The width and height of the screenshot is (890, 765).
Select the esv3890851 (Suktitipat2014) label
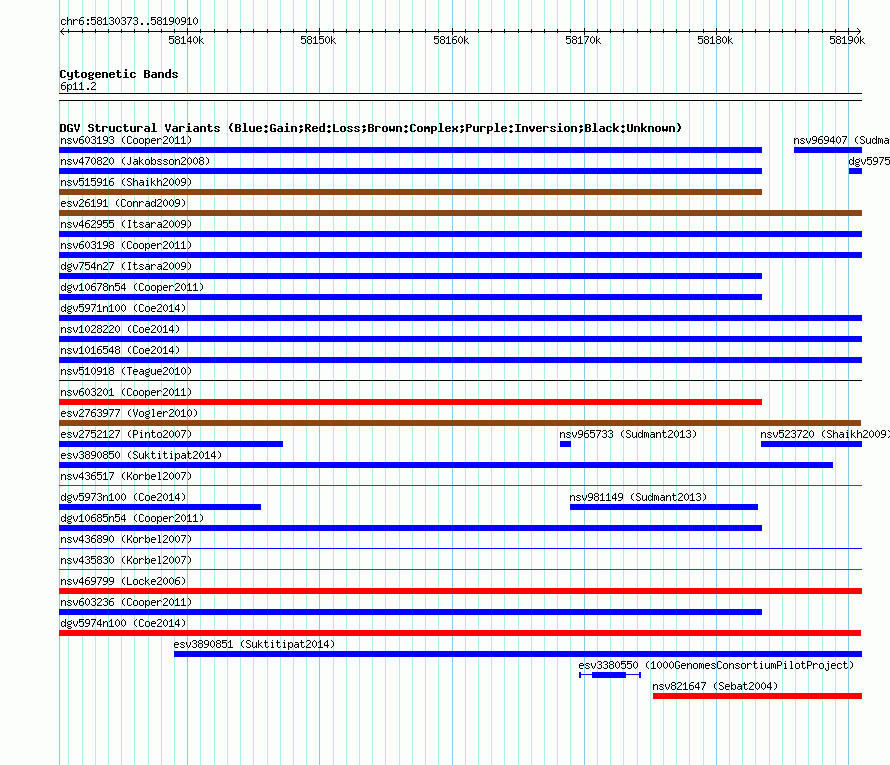pyautogui.click(x=255, y=644)
